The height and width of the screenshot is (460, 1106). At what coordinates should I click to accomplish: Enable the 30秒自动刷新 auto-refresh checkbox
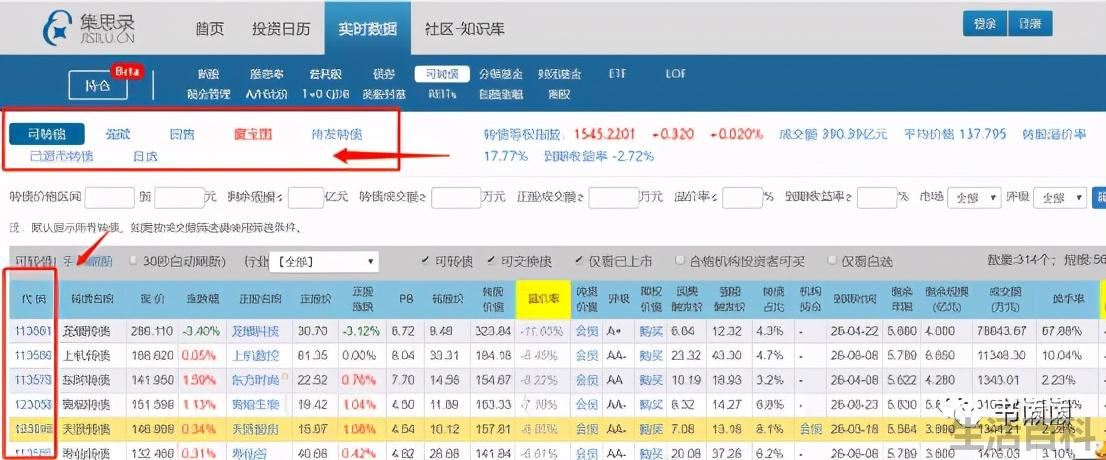pyautogui.click(x=134, y=261)
